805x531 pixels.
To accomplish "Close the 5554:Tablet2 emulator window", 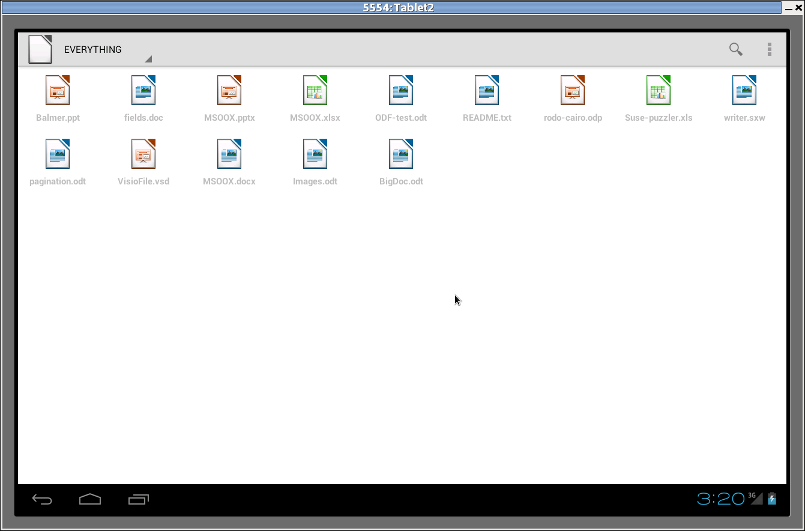I will click(x=799, y=7).
